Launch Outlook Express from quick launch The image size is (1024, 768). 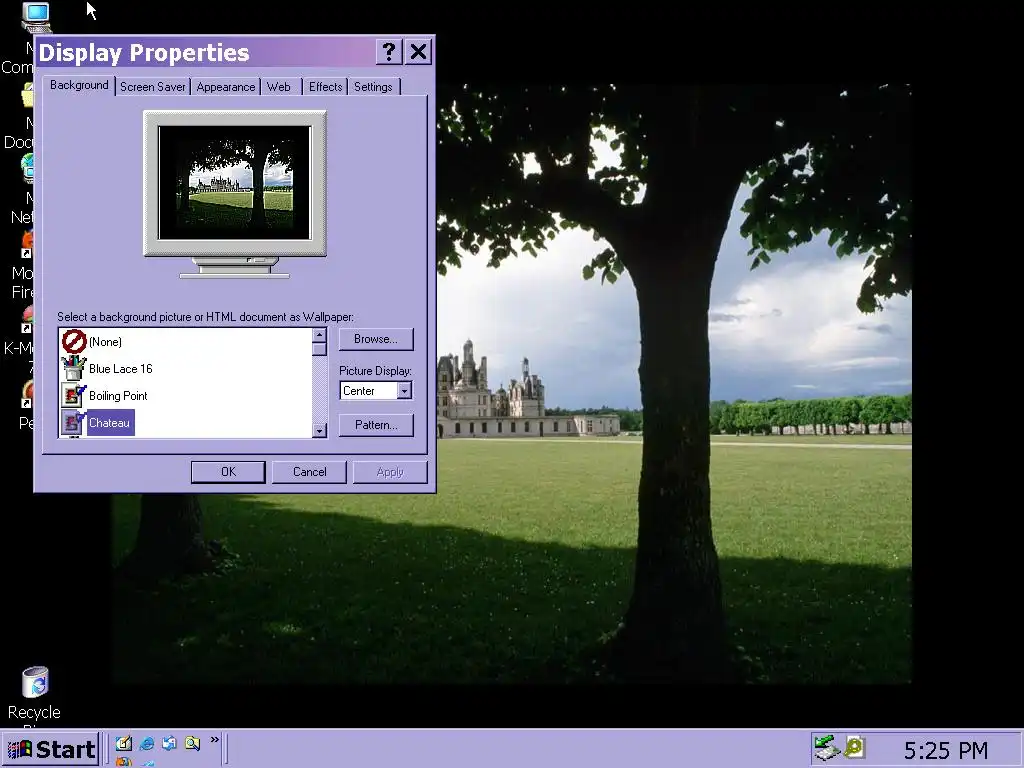pos(169,743)
